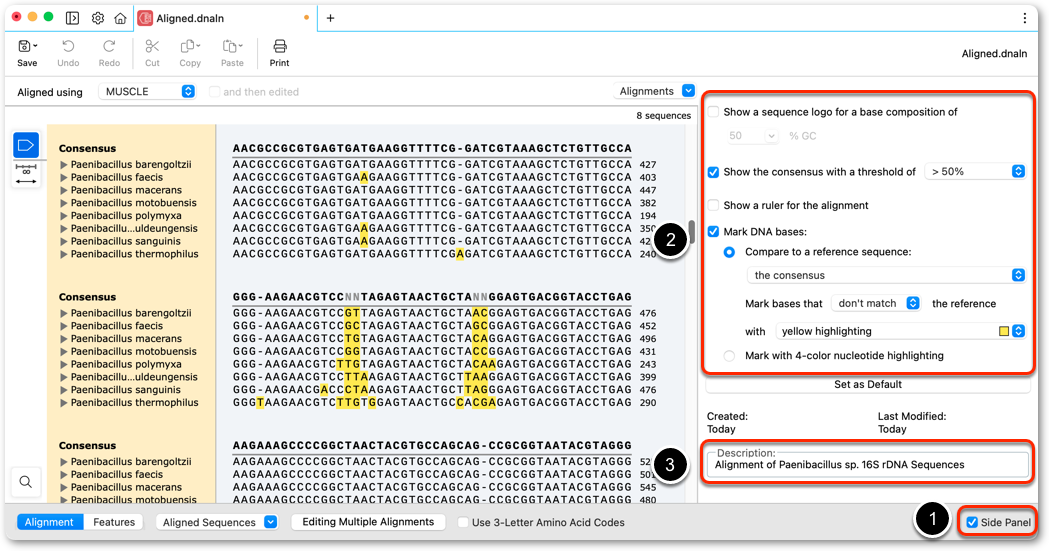1049x551 pixels.
Task: Expand Paenibacillus barengoltzii in first block
Action: pyautogui.click(x=64, y=164)
